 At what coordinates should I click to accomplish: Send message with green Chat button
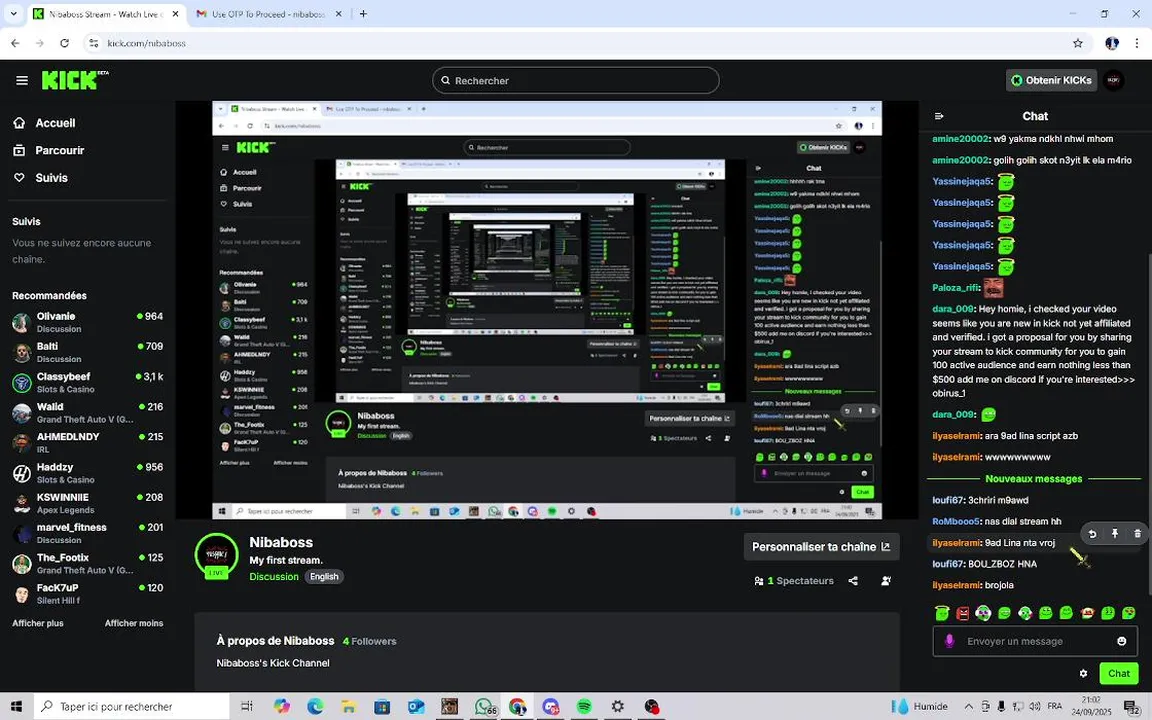pos(1118,673)
